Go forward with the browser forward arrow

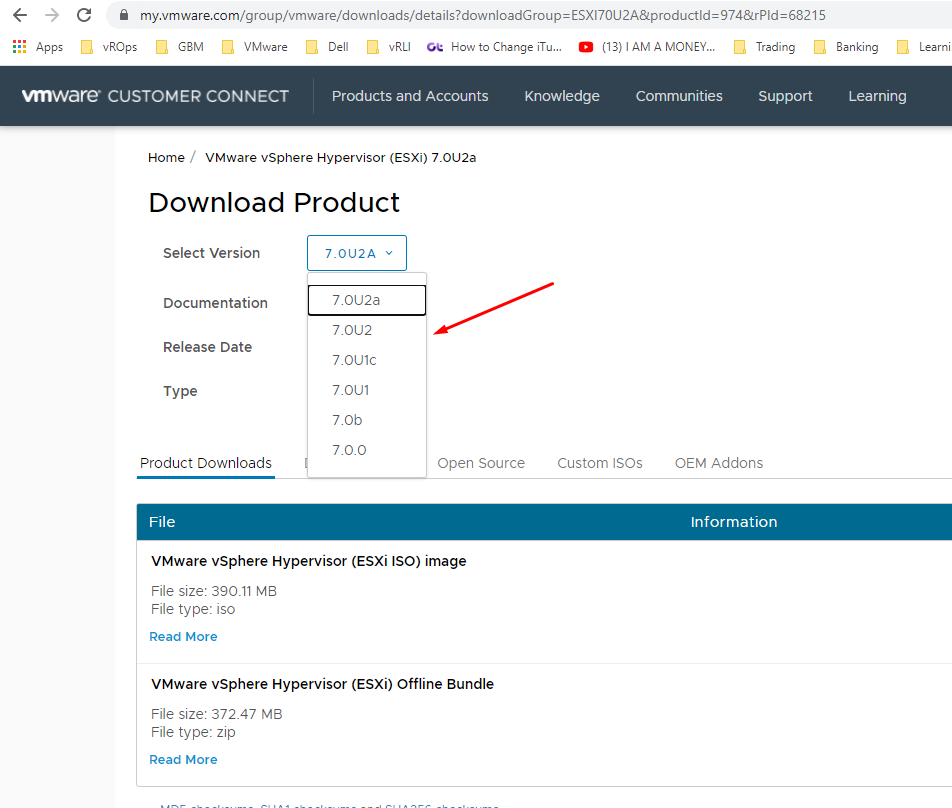[x=52, y=15]
